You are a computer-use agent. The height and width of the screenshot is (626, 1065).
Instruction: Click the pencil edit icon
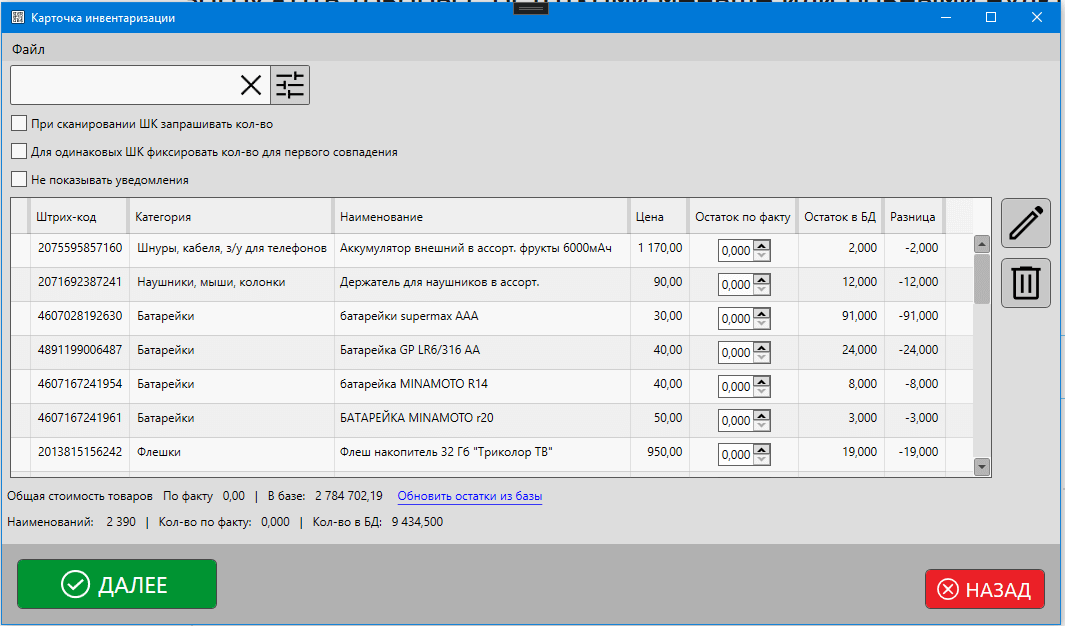[x=1025, y=222]
